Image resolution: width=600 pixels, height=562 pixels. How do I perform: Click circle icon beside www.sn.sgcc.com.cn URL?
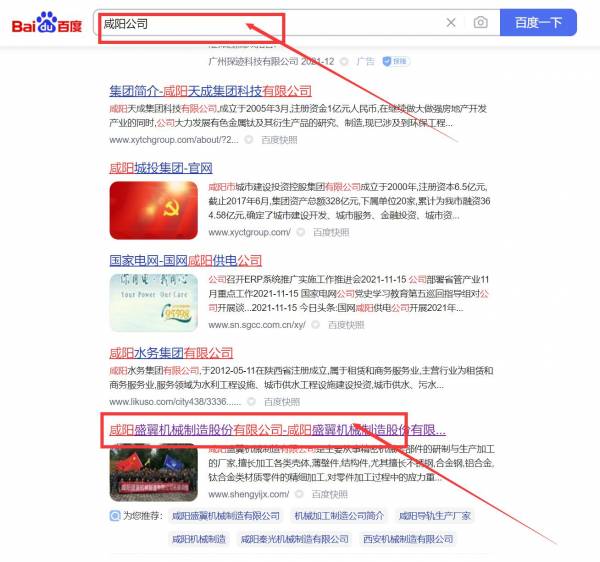pyautogui.click(x=316, y=325)
